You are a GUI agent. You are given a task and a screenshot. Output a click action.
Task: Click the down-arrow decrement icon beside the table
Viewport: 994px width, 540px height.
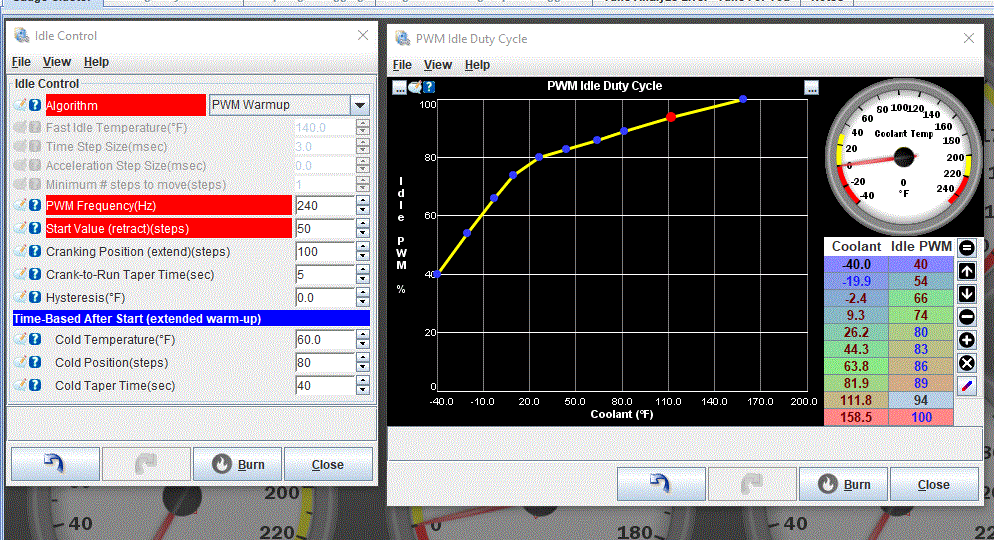[x=967, y=294]
